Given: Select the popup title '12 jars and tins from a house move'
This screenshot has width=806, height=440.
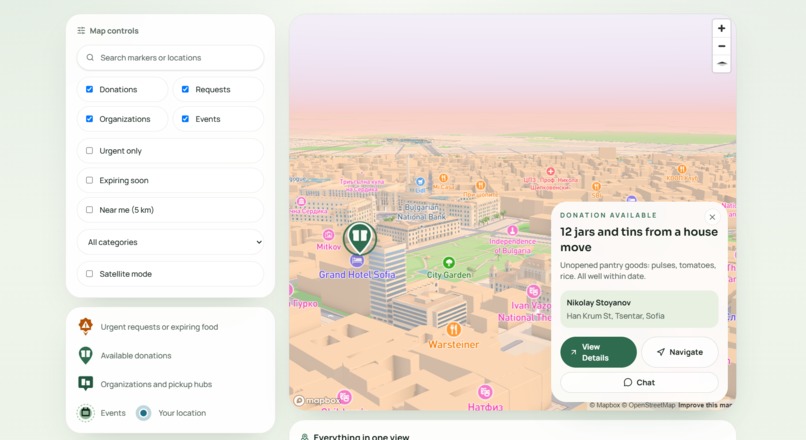Looking at the screenshot, I should 638,240.
